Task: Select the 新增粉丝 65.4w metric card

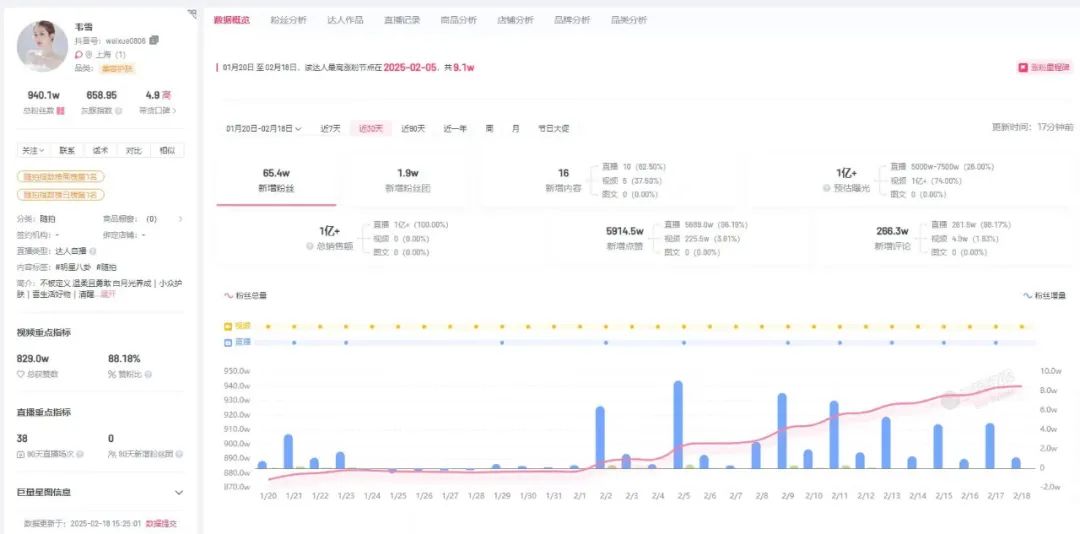Action: (x=276, y=181)
